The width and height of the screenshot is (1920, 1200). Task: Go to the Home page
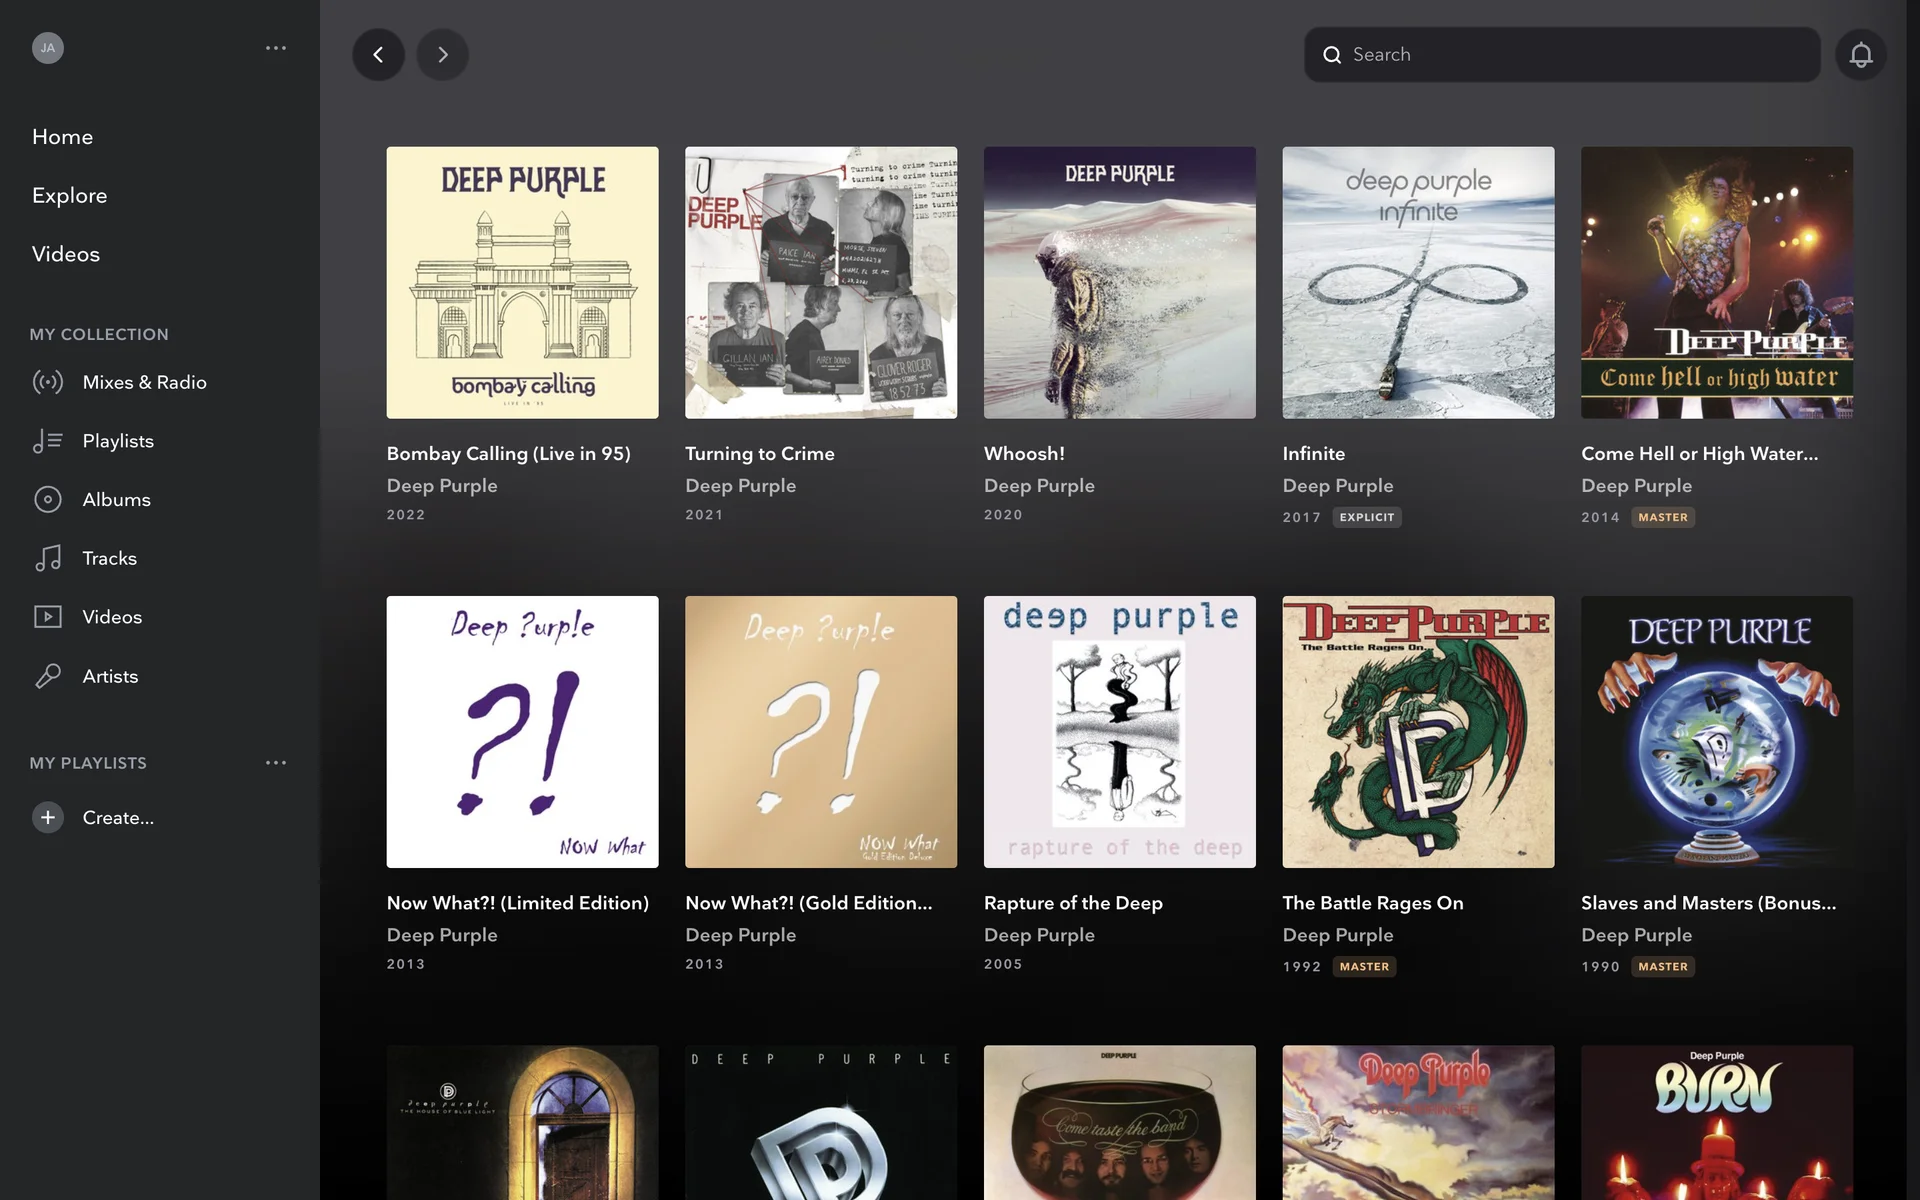click(x=62, y=137)
